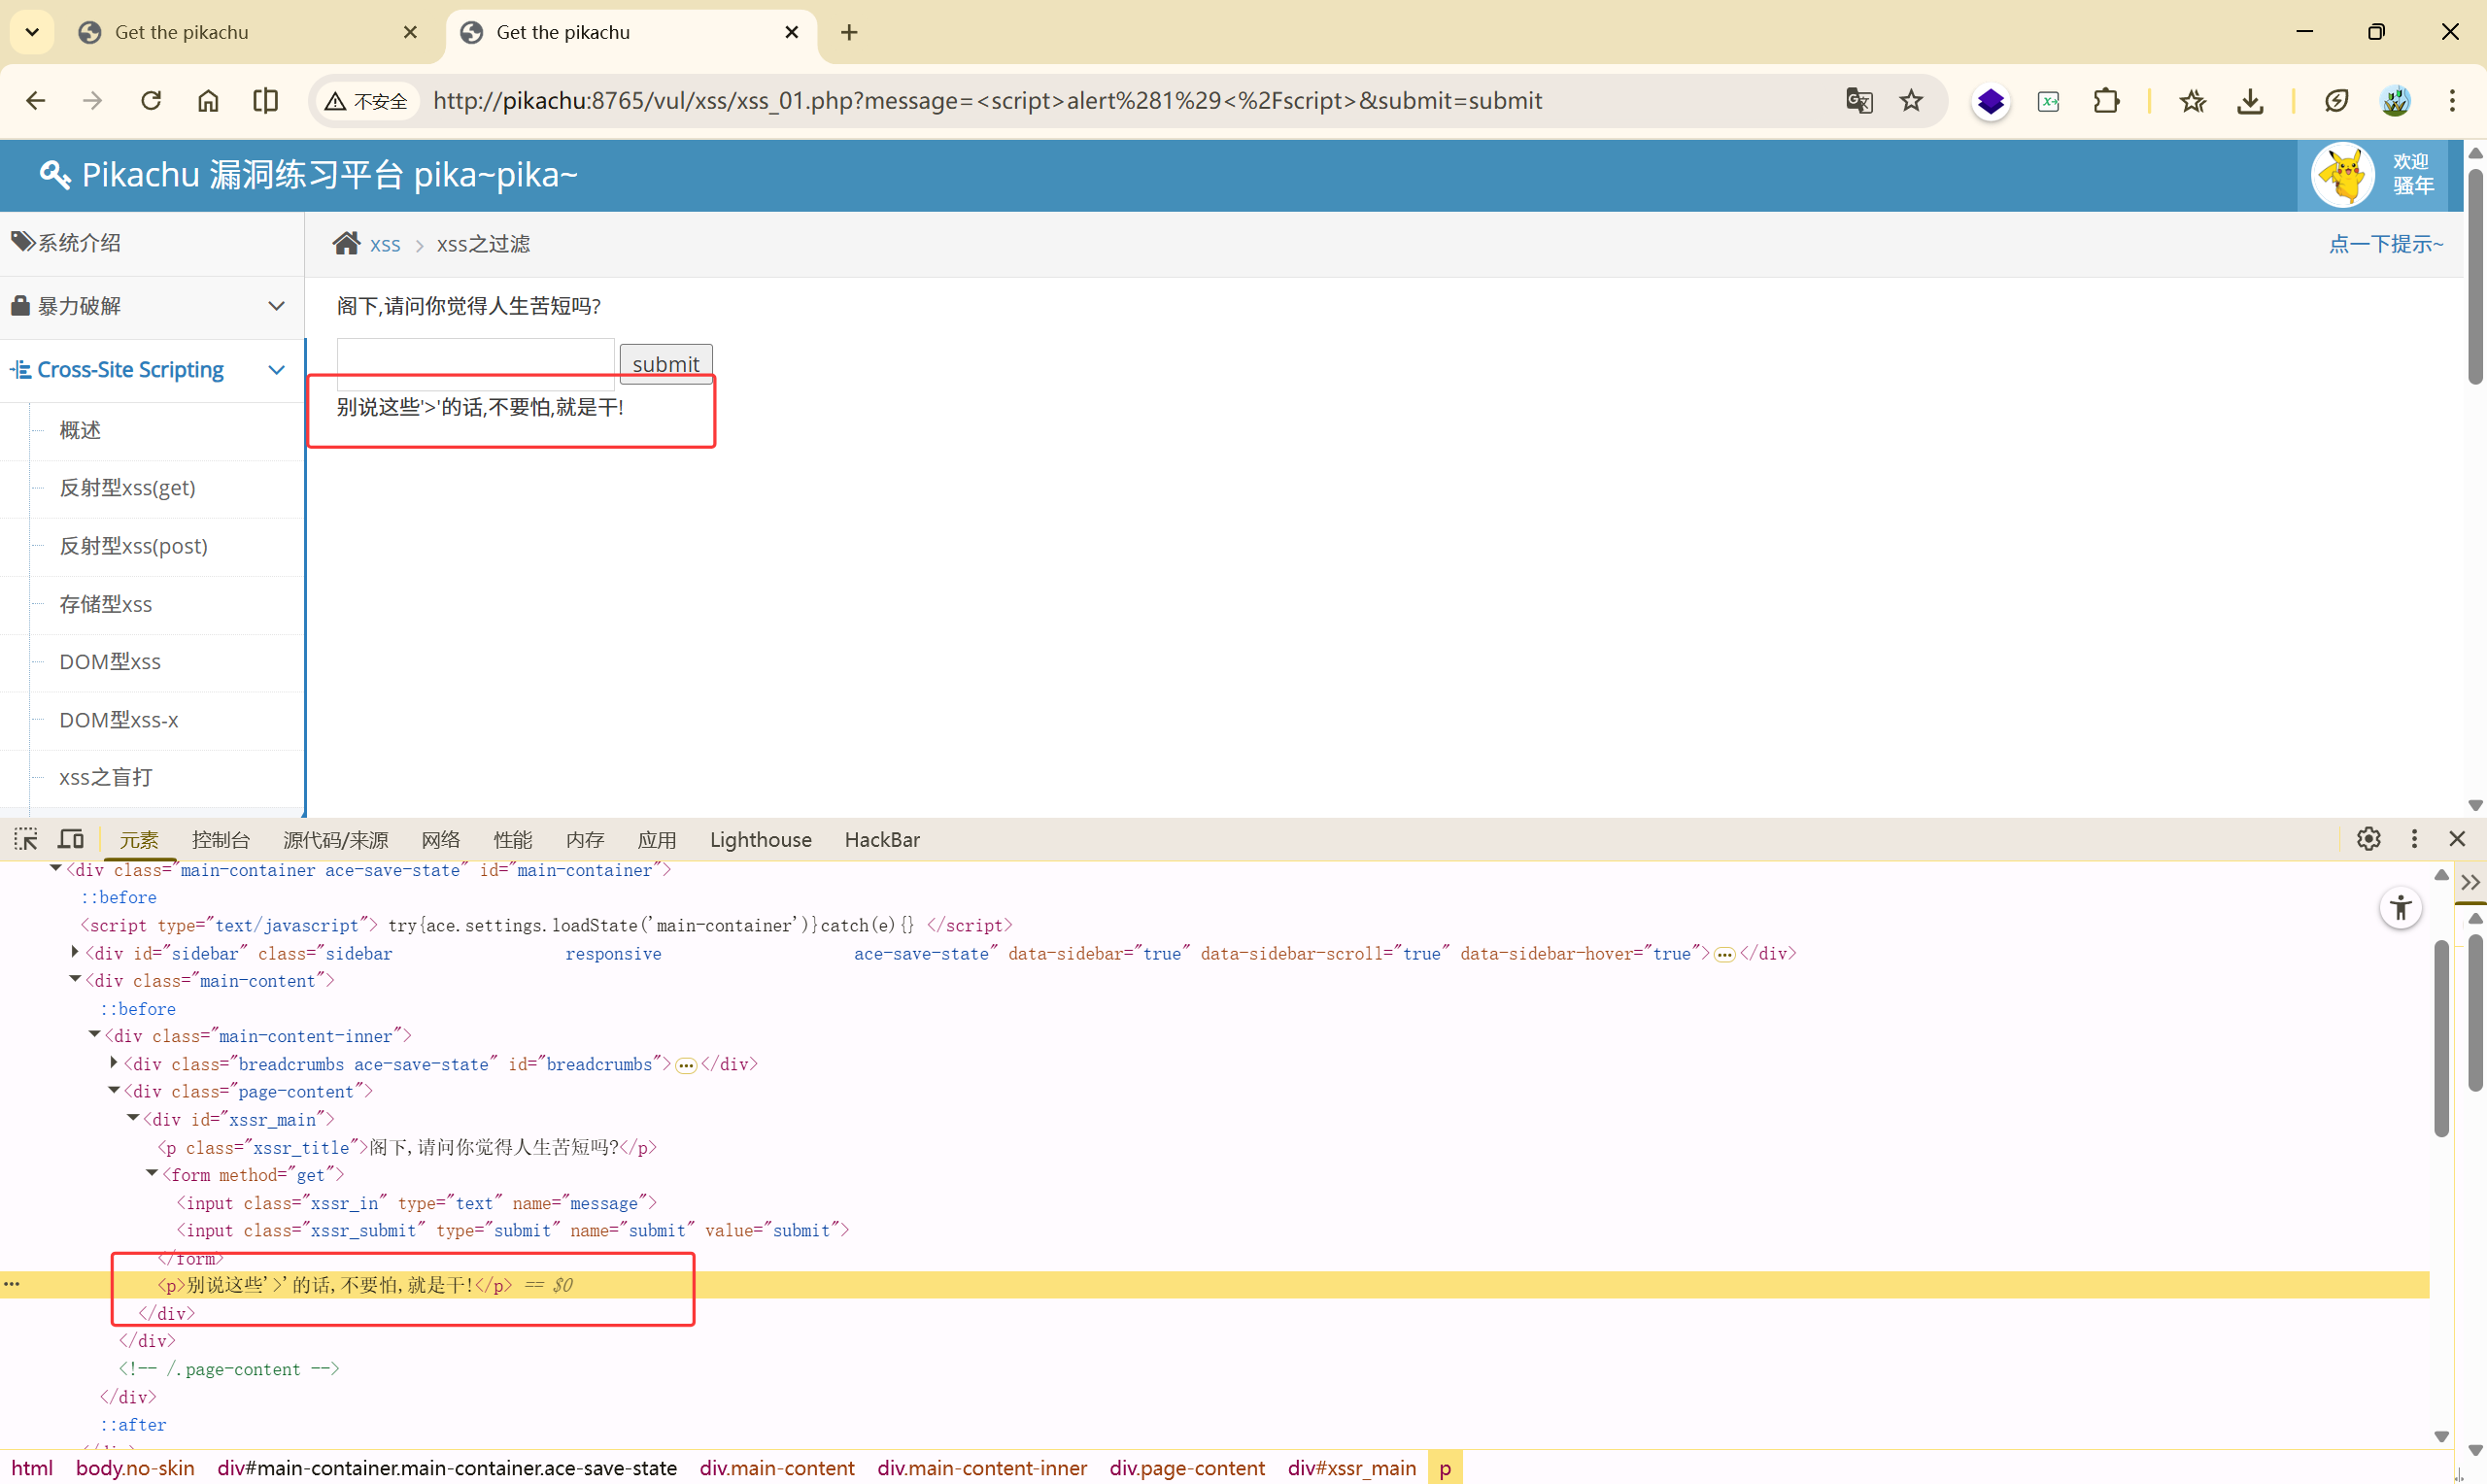This screenshot has height=1484, width=2487.
Task: Open DevTools settings gear
Action: click(2368, 839)
